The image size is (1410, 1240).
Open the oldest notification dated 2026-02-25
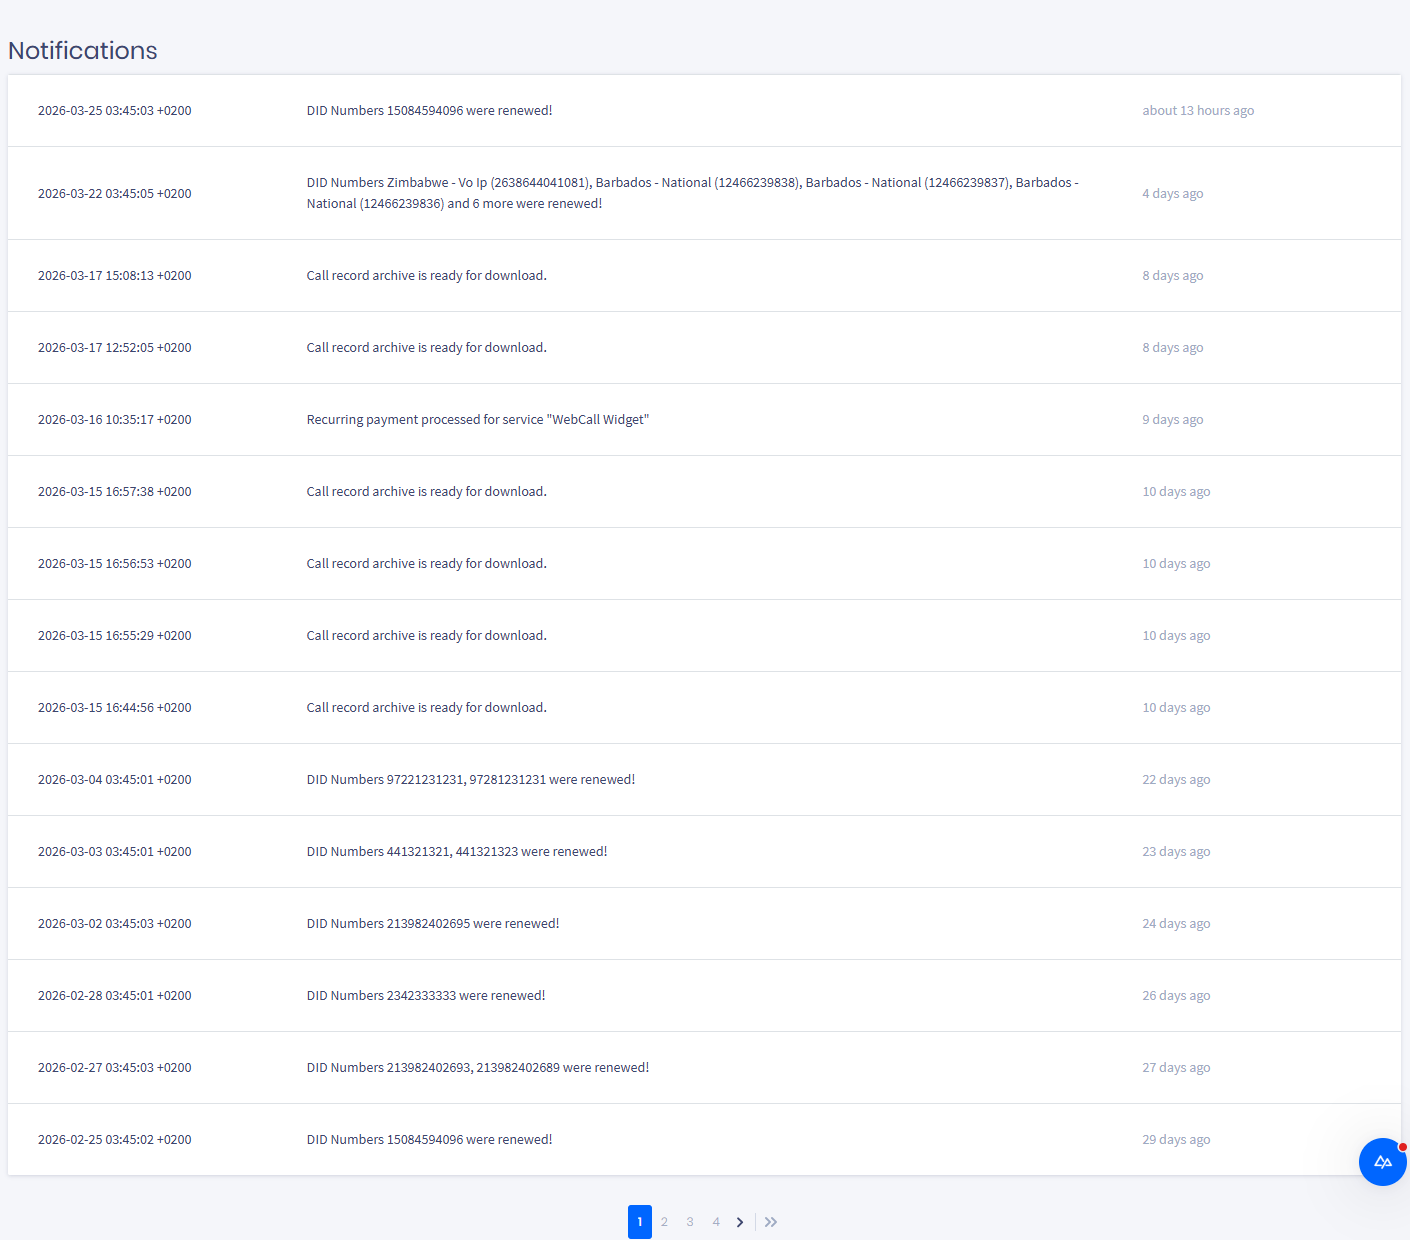click(x=429, y=1139)
